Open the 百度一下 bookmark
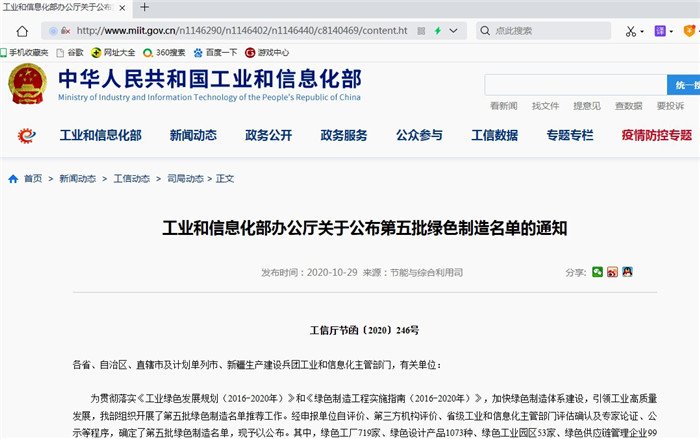This screenshot has height=439, width=700. 214,52
